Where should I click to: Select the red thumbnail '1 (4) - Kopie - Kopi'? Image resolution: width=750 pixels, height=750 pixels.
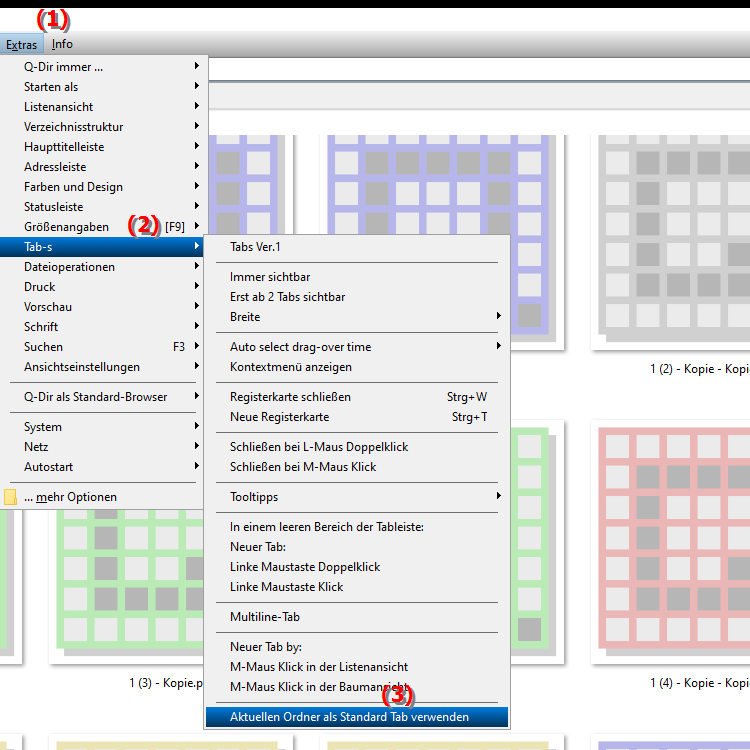coord(673,541)
